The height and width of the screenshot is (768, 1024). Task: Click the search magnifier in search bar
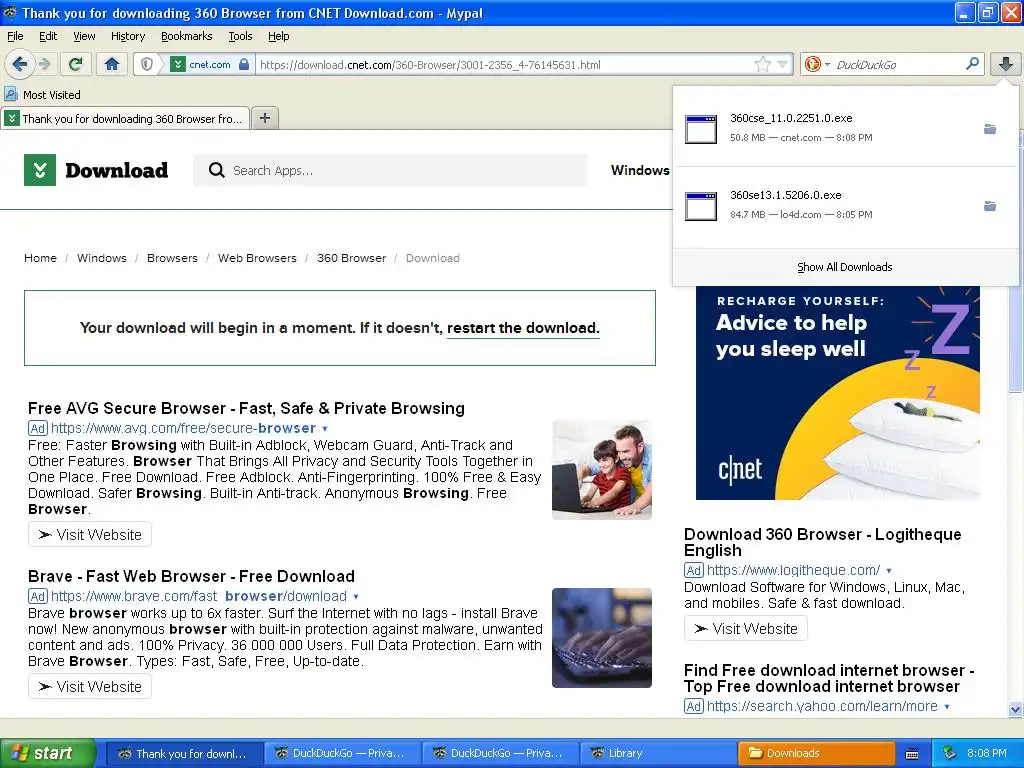click(972, 64)
